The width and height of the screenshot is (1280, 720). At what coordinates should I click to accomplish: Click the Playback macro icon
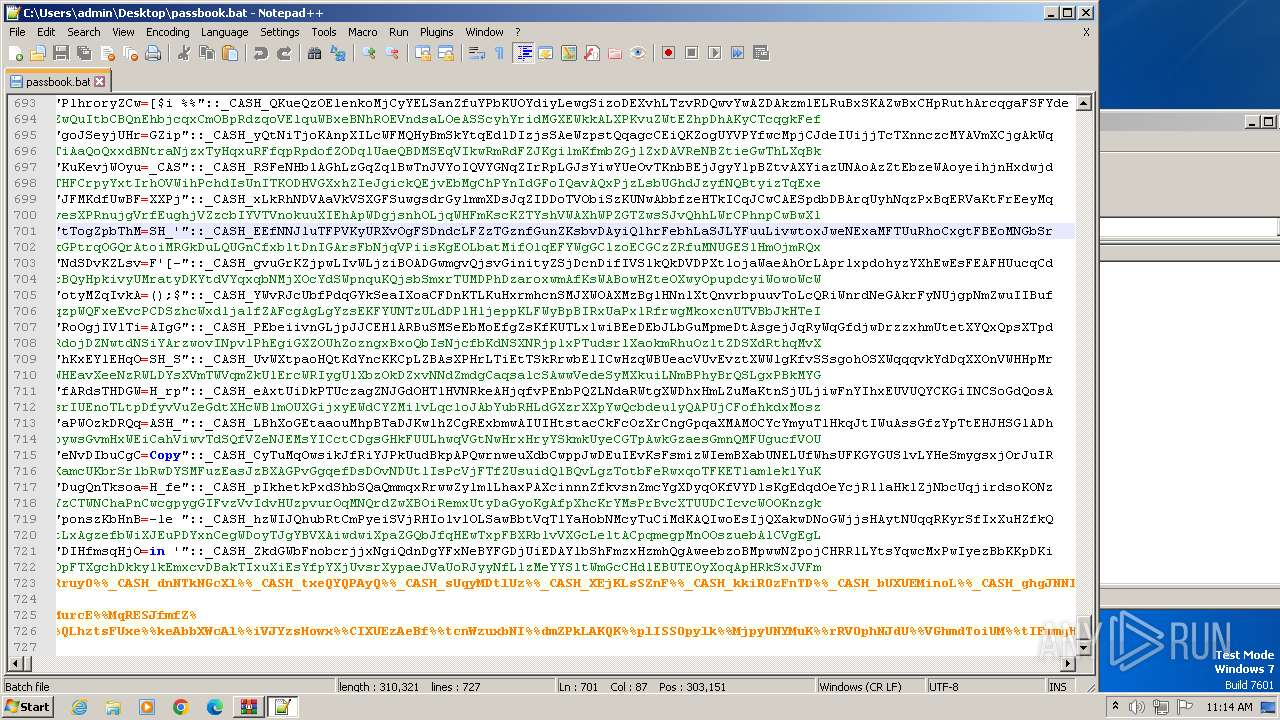(x=714, y=53)
